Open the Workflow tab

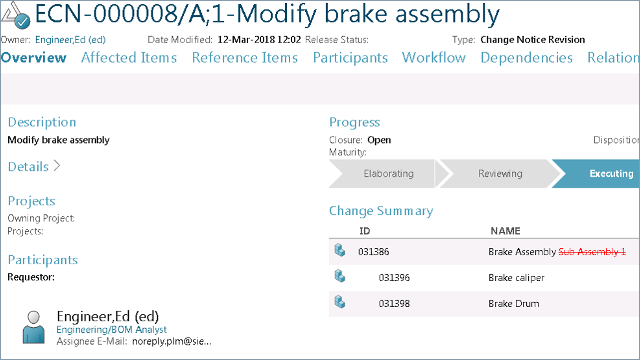click(x=433, y=58)
